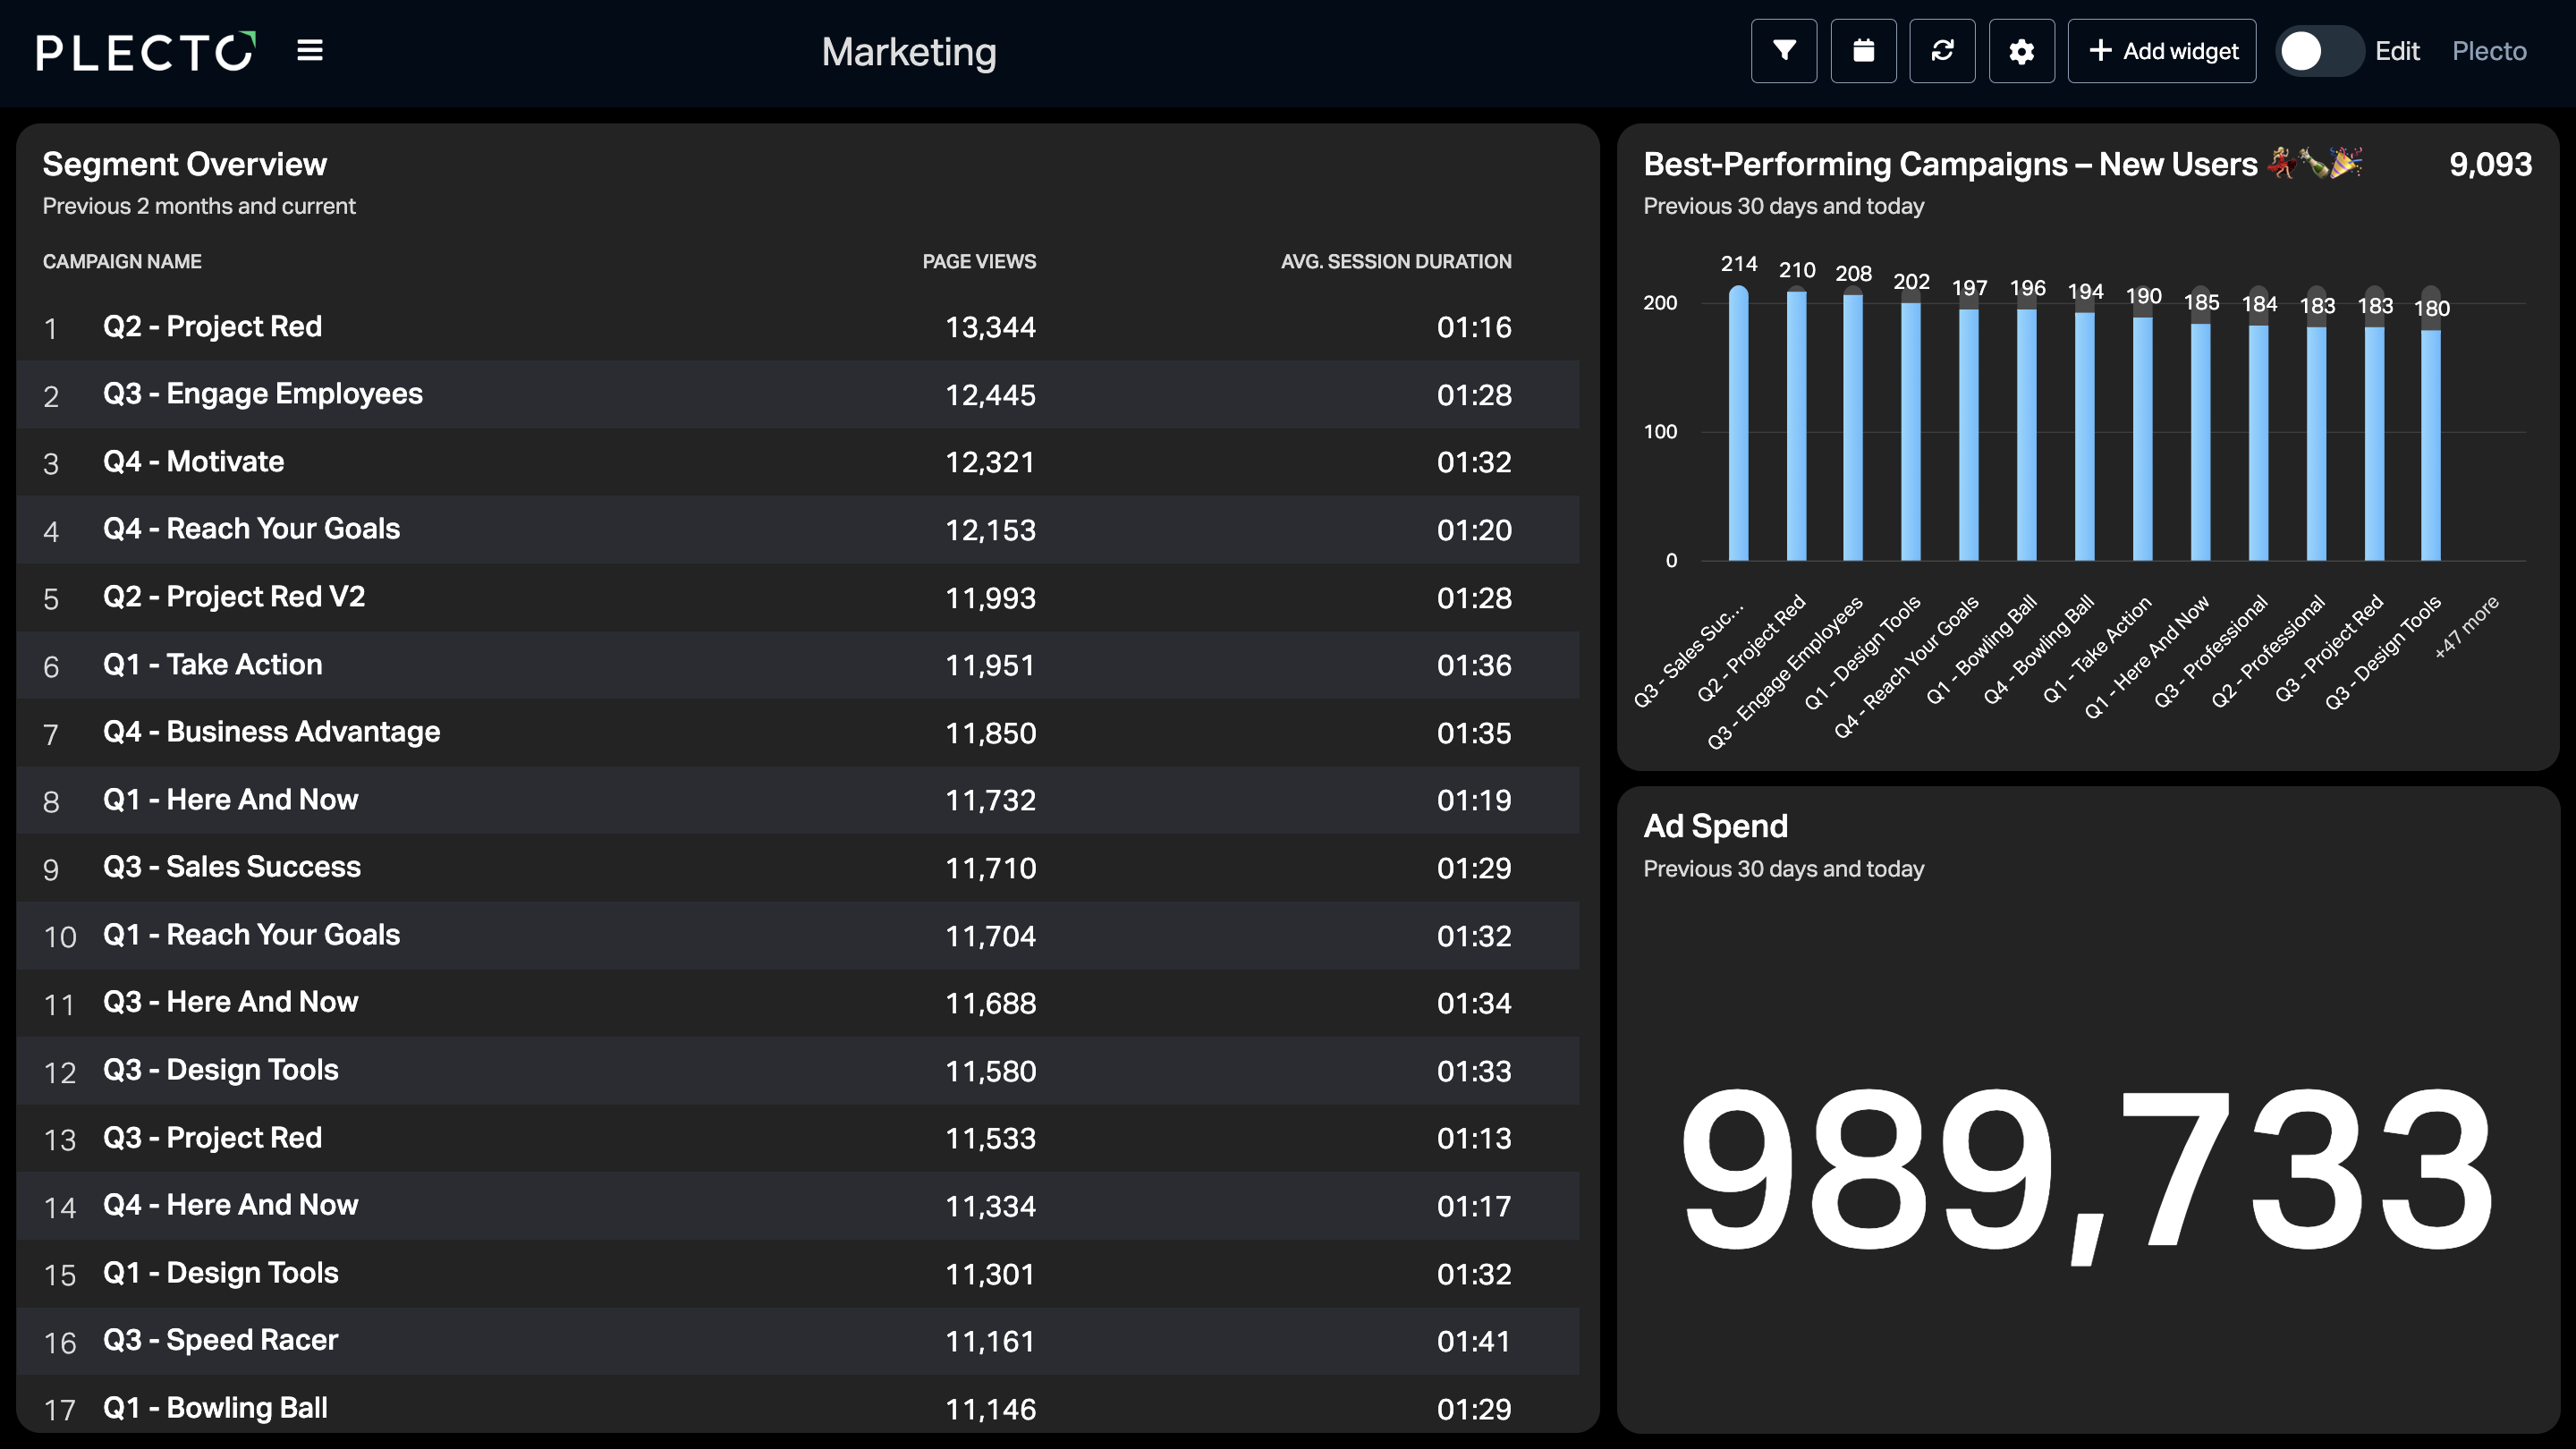Select the Q2 - Project Red row
Viewport: 2576px width, 1449px height.
pos(798,327)
